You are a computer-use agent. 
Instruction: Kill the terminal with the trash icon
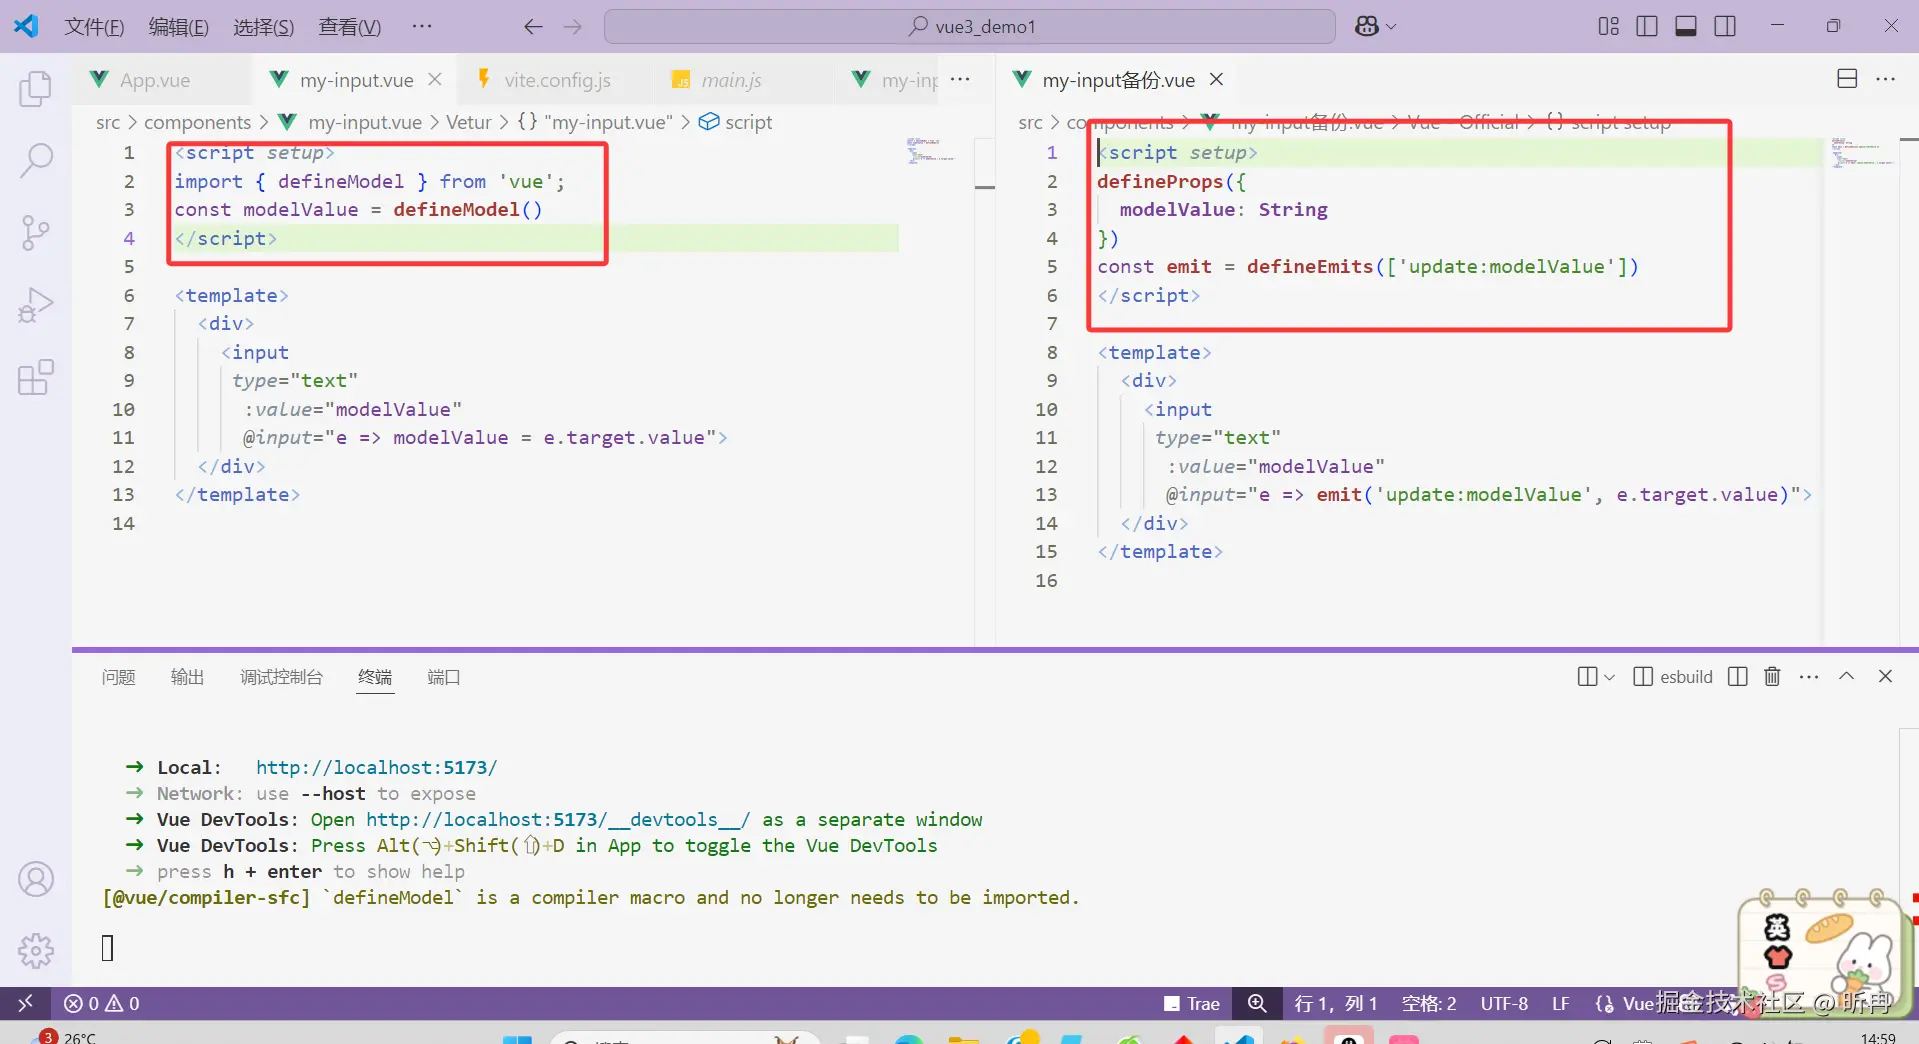pos(1772,676)
